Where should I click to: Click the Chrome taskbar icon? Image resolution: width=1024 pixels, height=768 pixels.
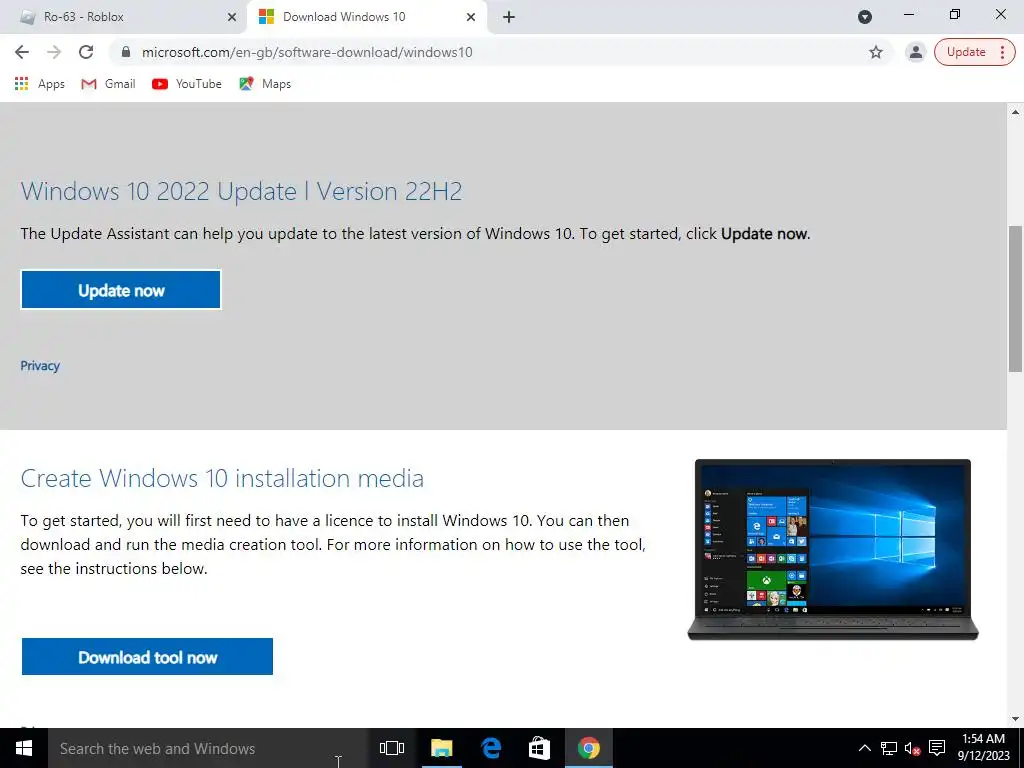(588, 748)
